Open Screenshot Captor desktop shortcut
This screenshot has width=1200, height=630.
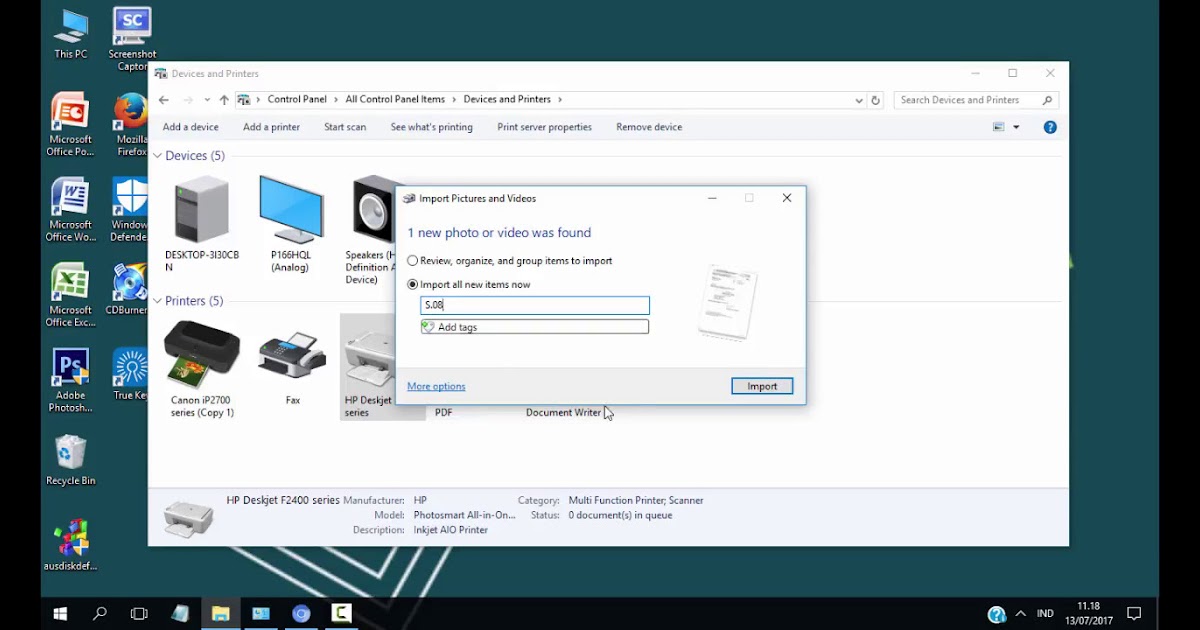click(x=132, y=40)
